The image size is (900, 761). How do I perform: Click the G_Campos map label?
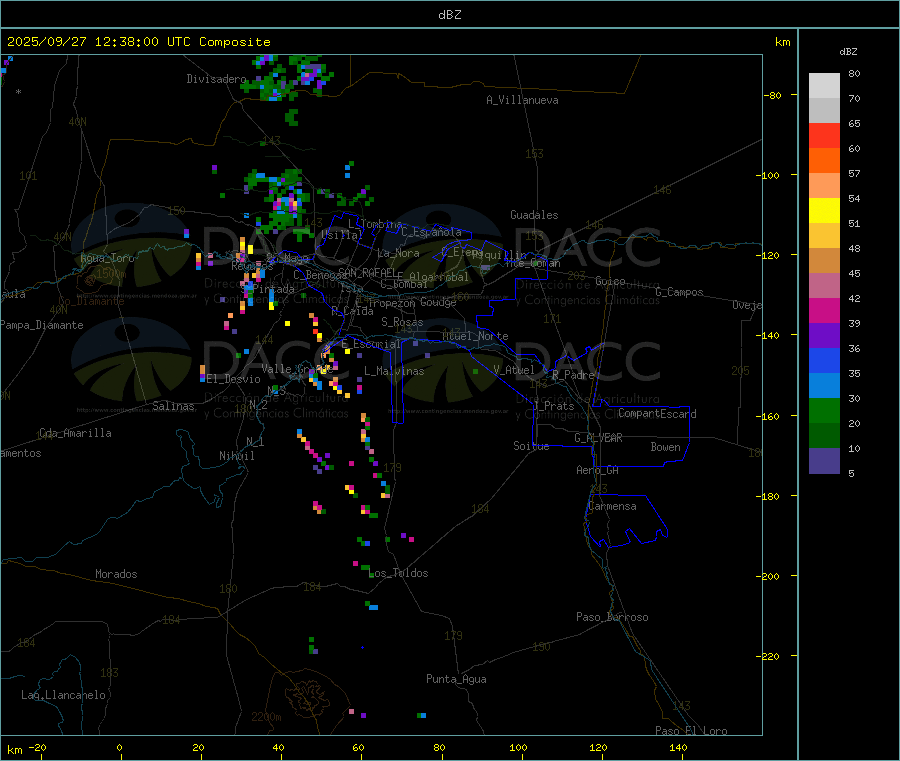pyautogui.click(x=680, y=292)
